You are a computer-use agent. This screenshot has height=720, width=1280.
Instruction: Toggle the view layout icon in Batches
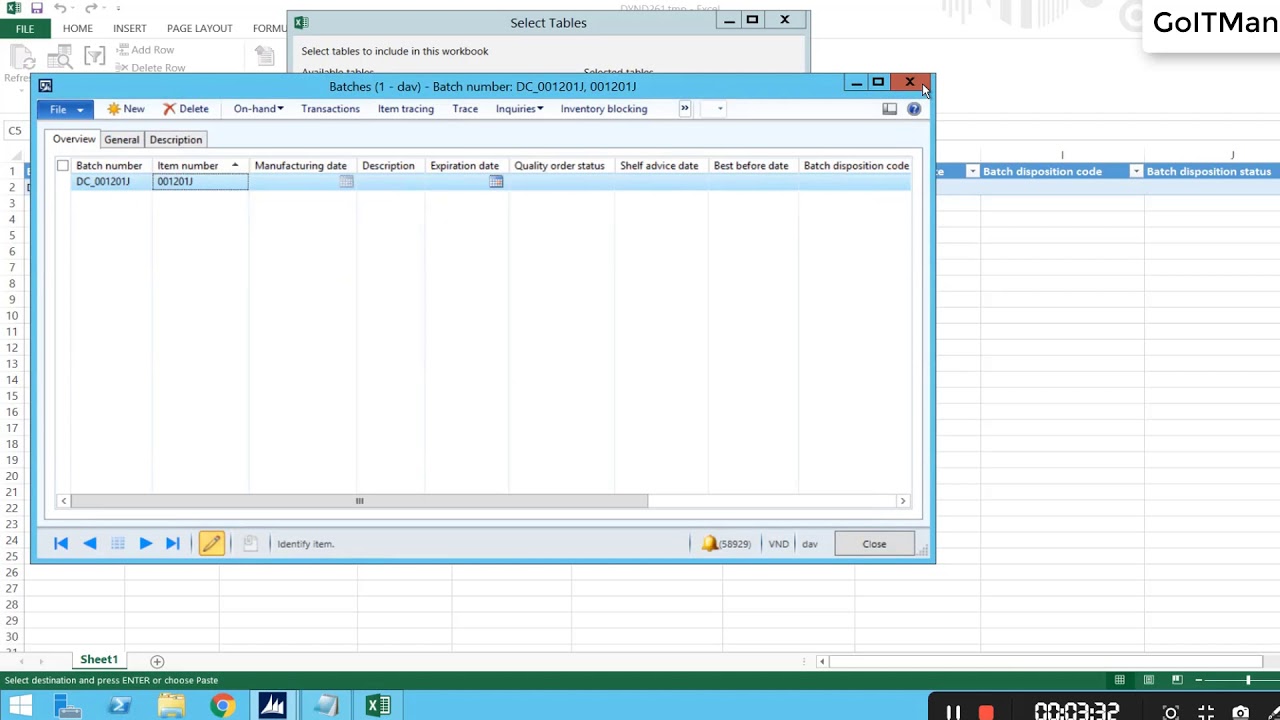pyautogui.click(x=889, y=109)
